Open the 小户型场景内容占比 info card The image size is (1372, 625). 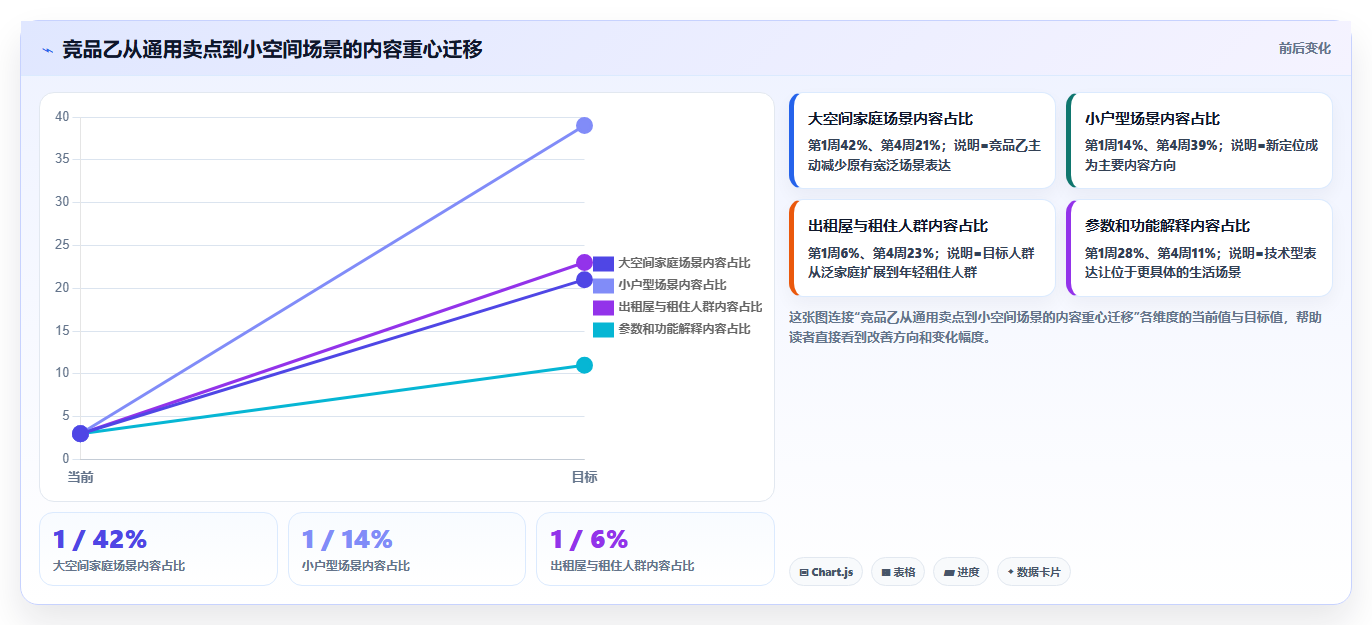pos(1199,140)
